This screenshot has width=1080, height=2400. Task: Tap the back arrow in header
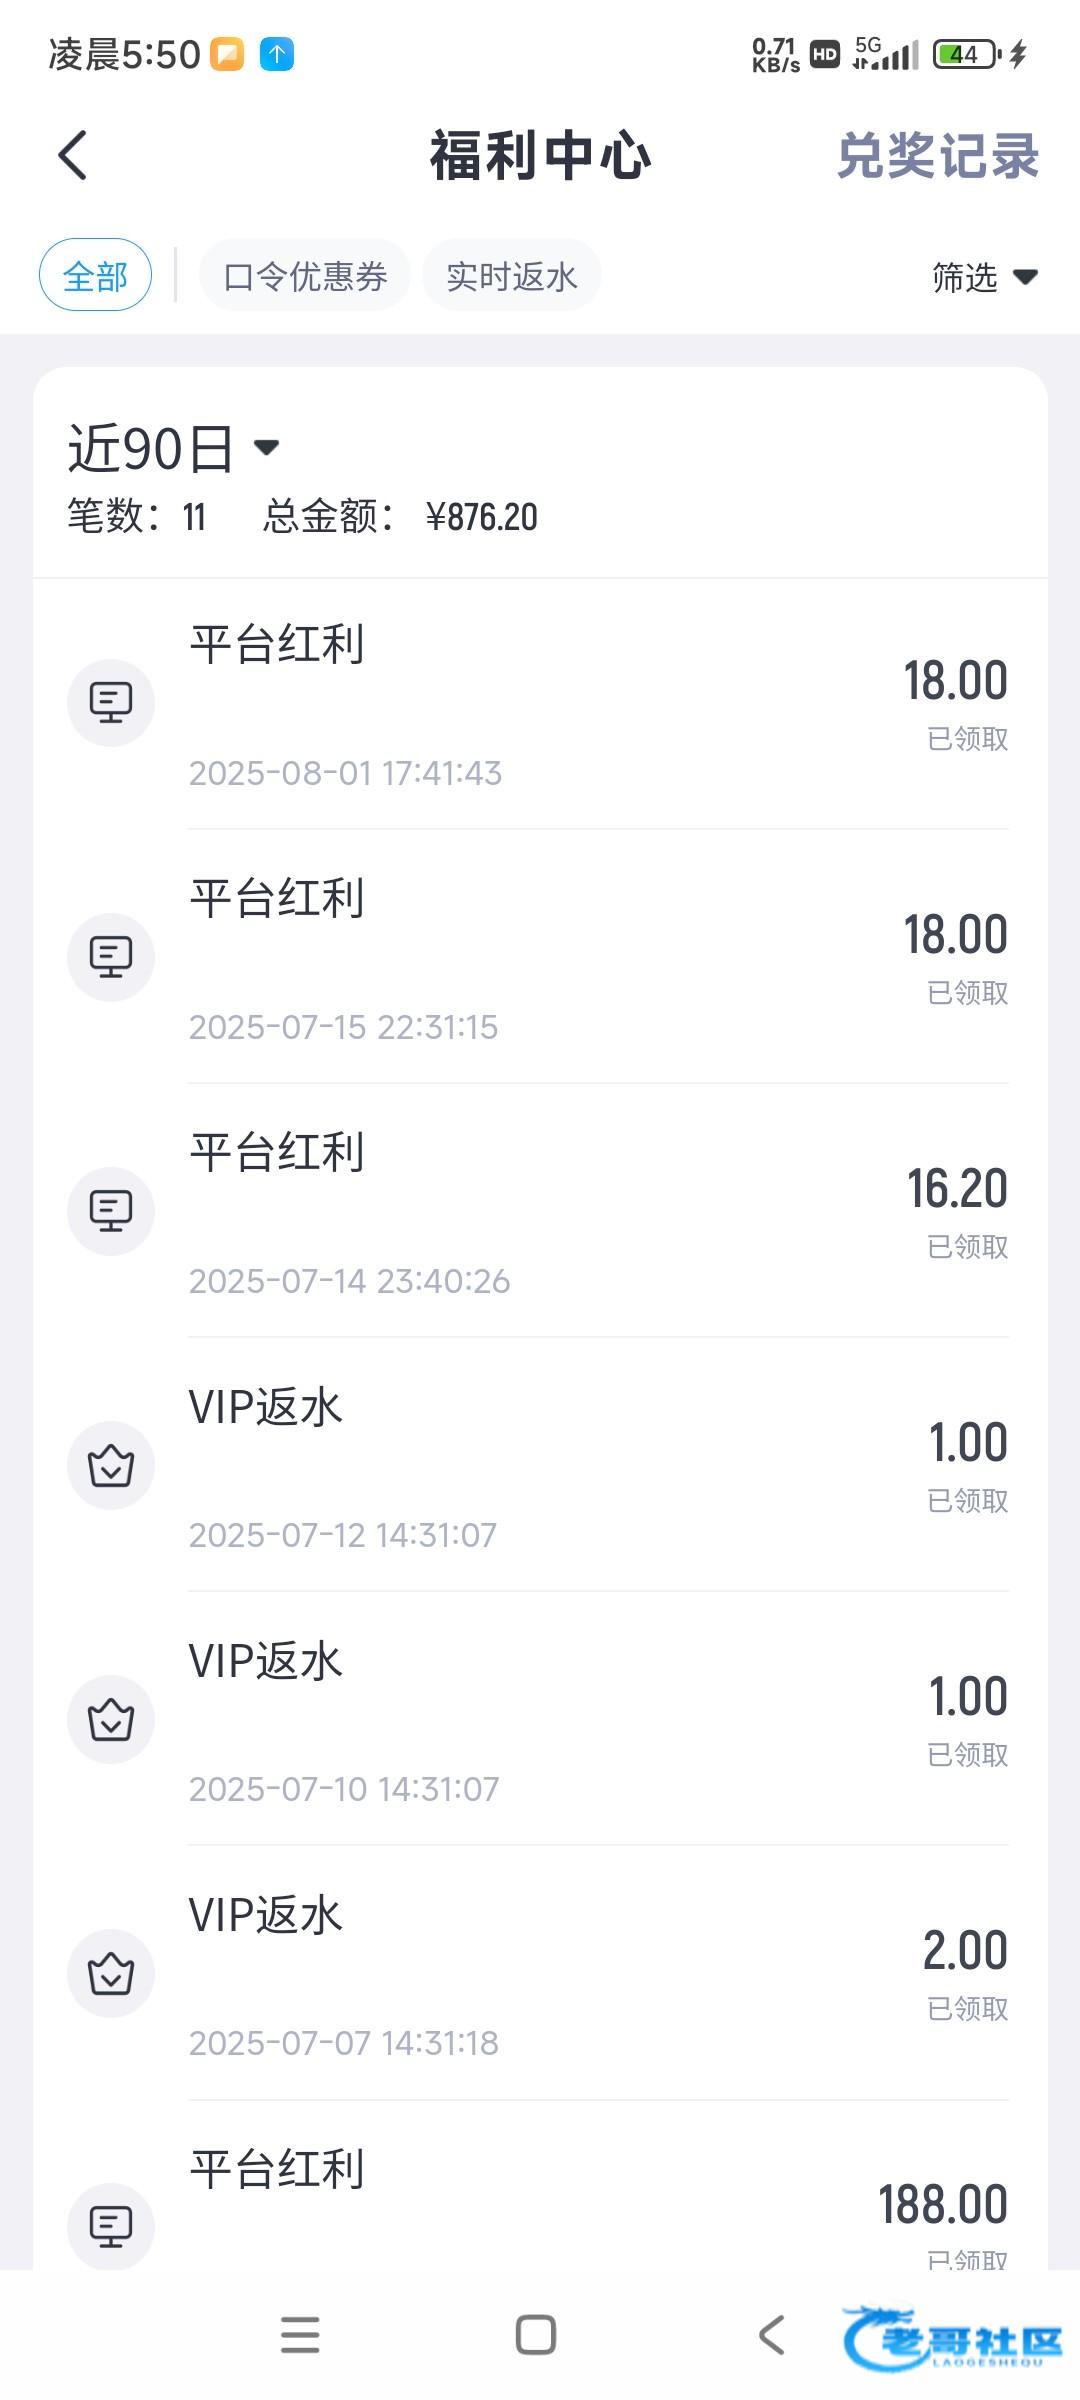coord(73,156)
